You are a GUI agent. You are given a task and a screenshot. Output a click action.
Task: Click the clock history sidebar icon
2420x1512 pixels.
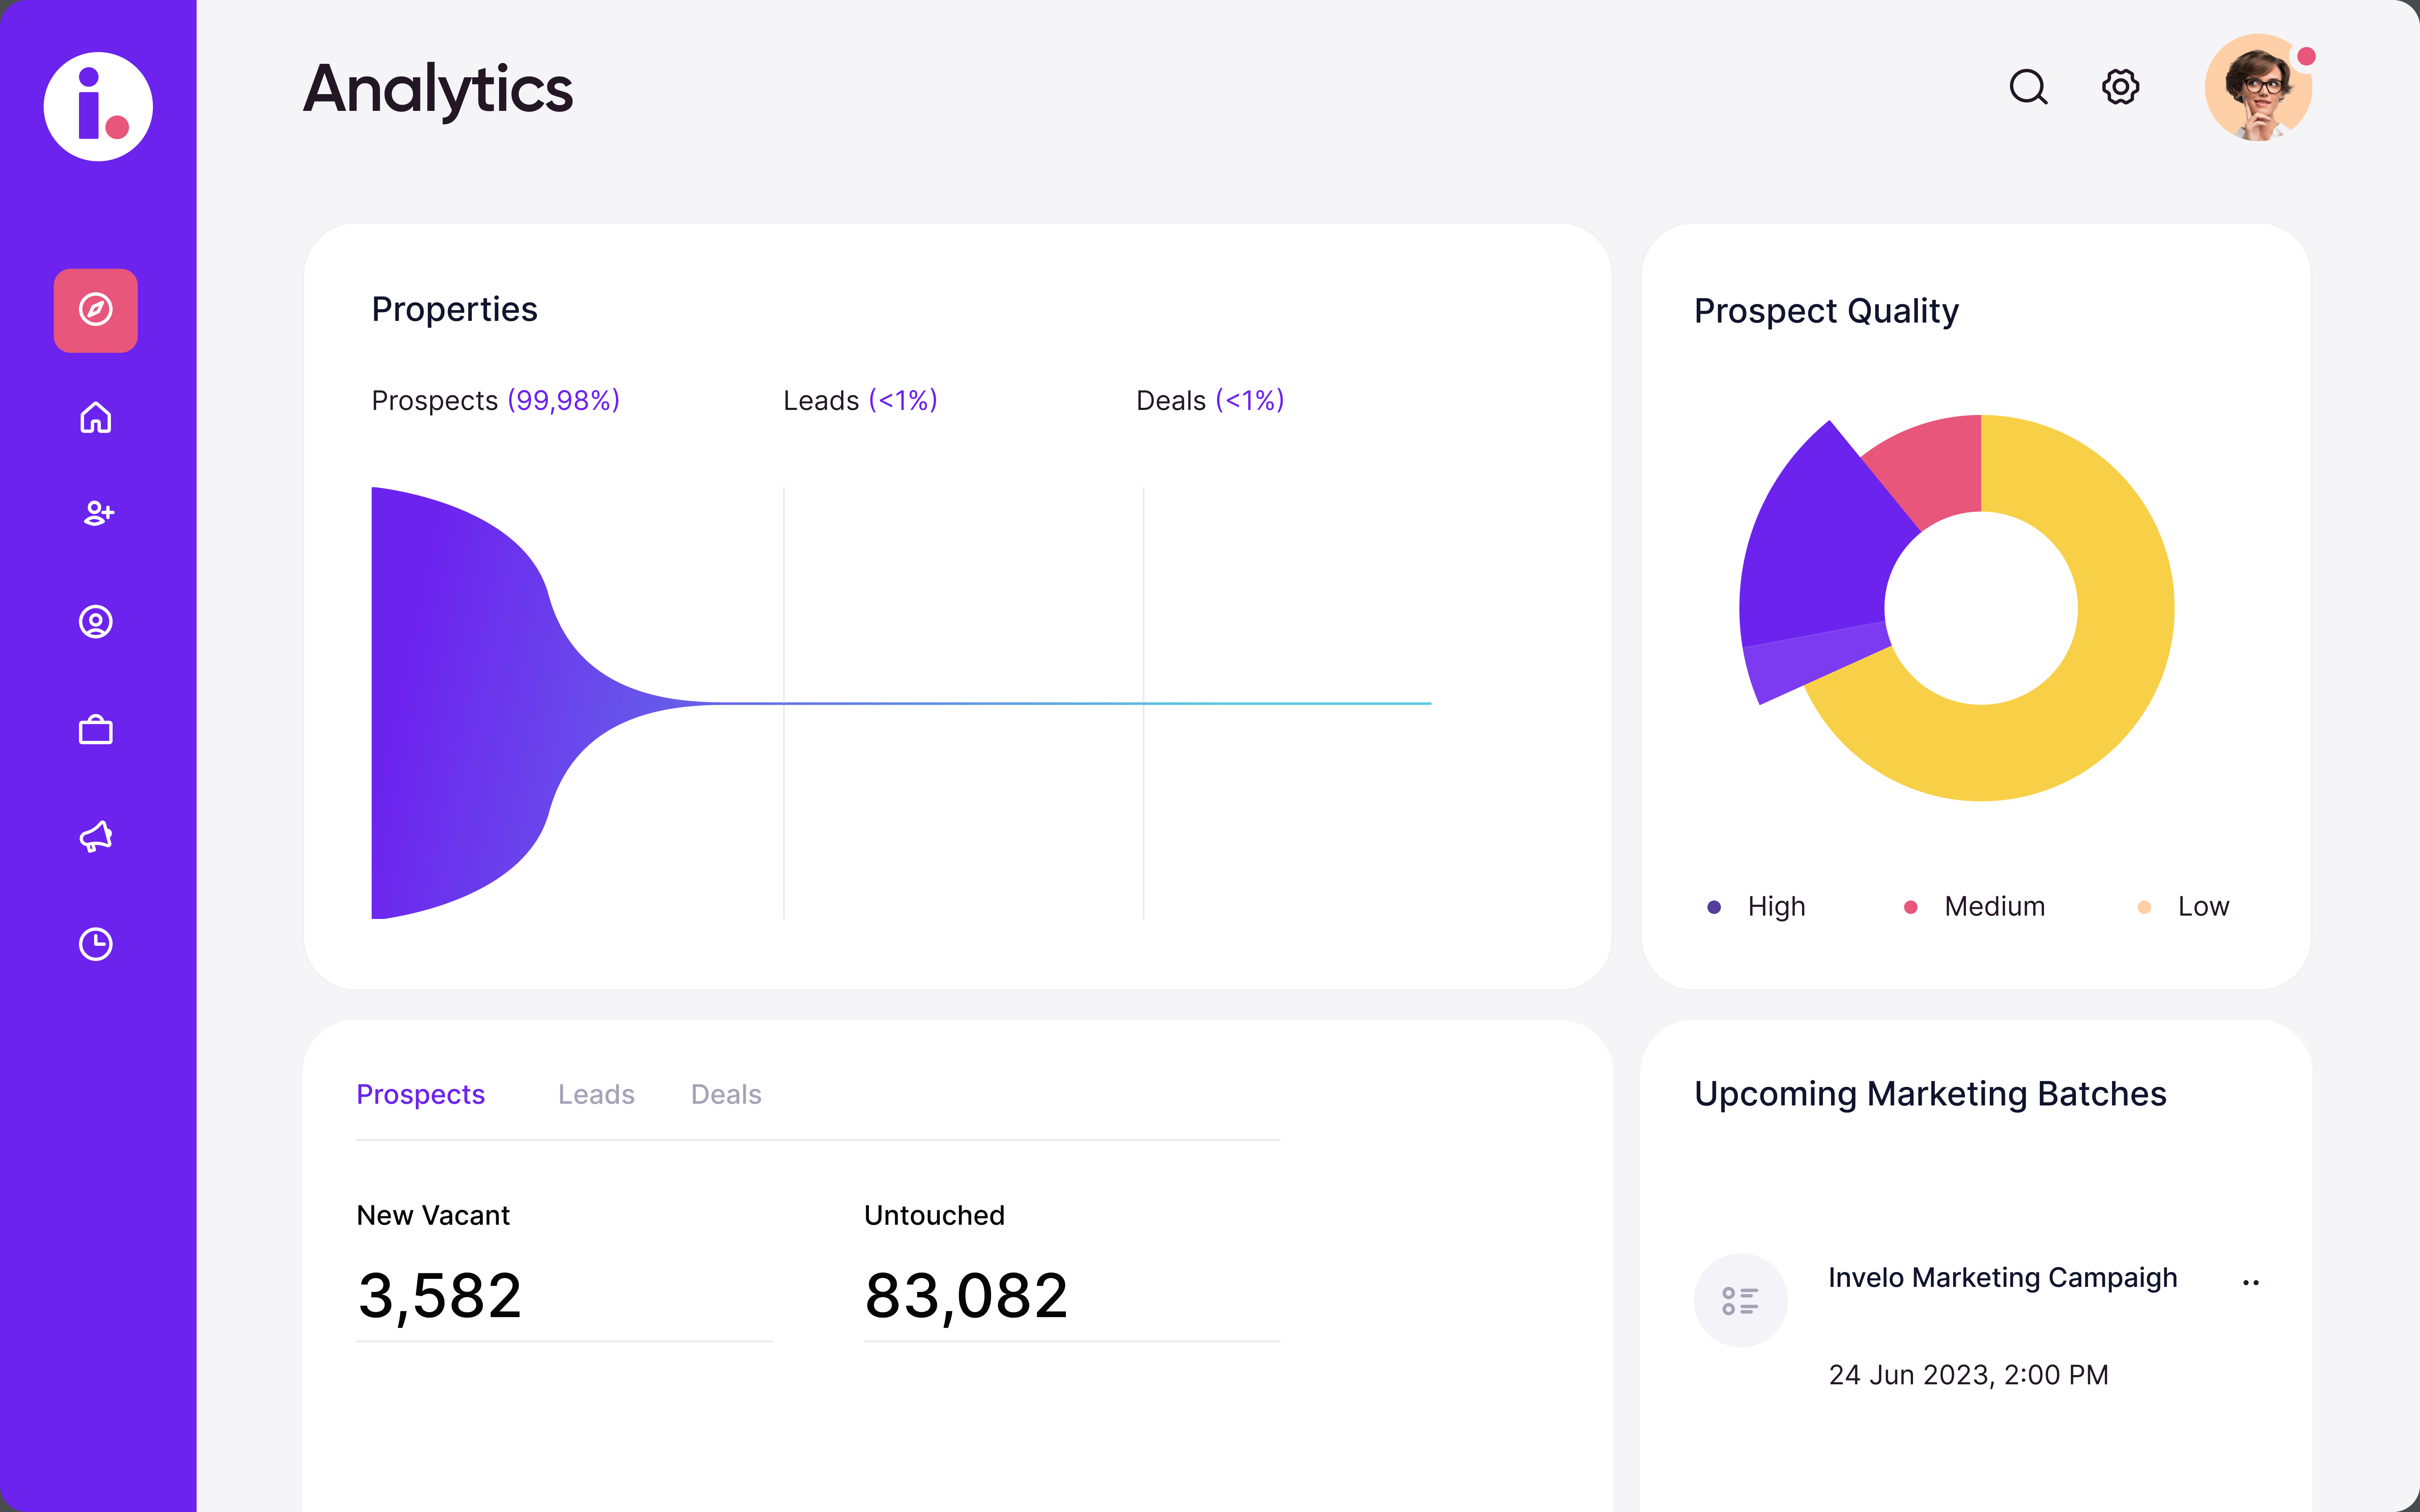96,944
